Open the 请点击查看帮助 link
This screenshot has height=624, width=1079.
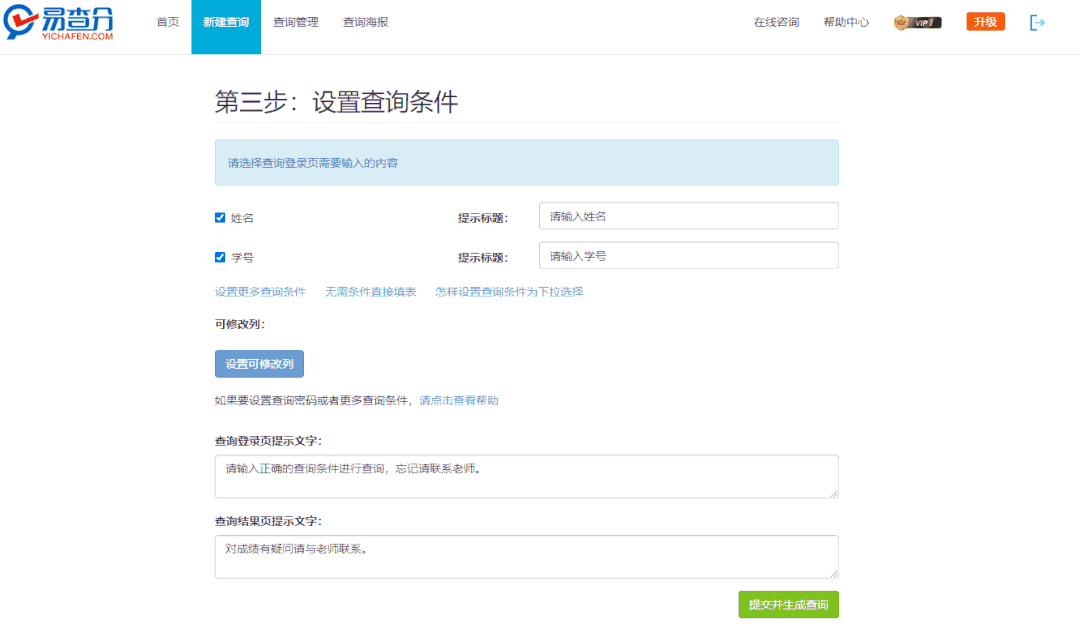click(x=459, y=400)
